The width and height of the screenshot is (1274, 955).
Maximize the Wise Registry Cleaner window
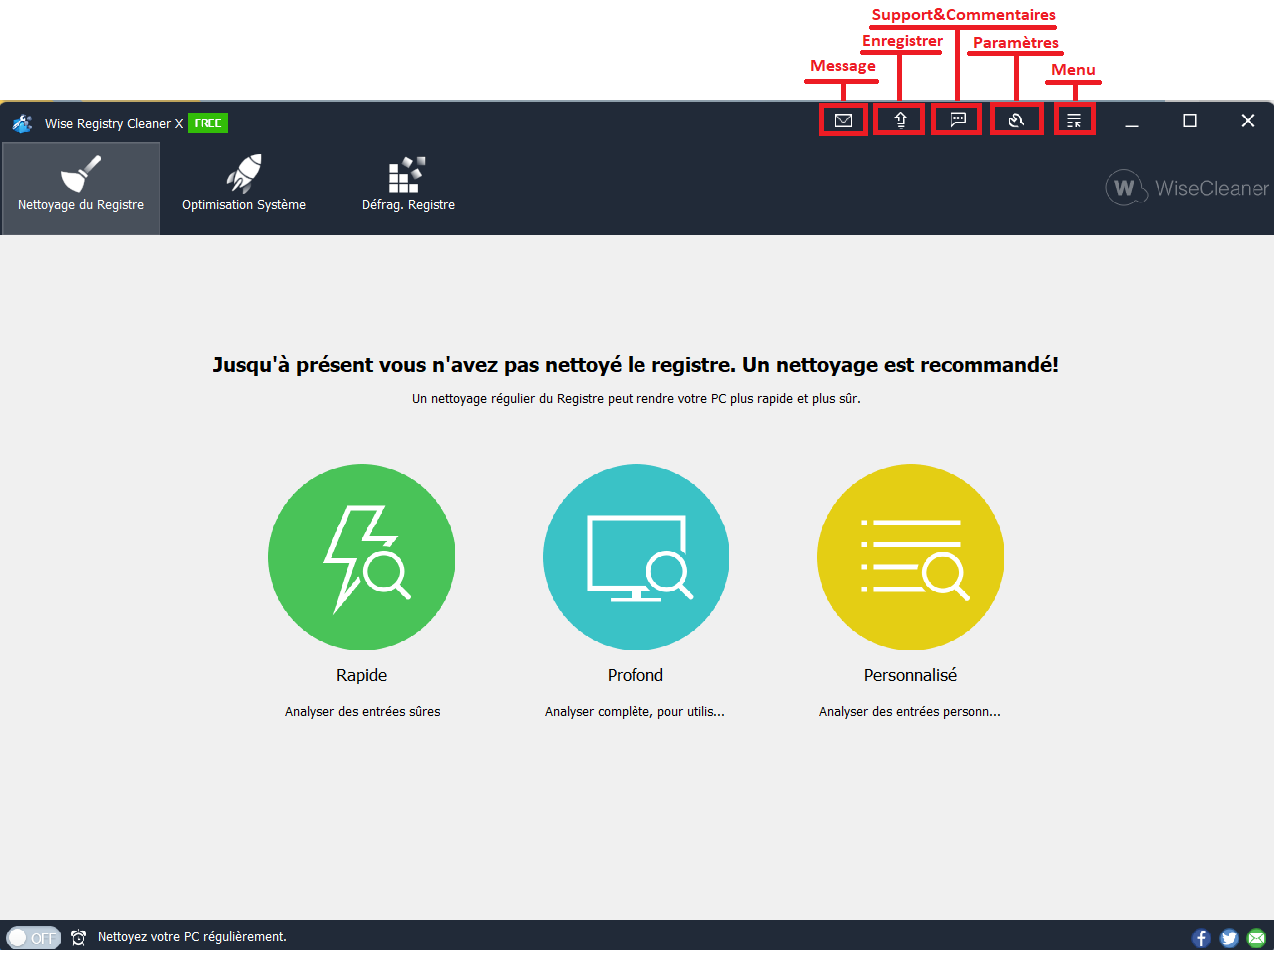1190,121
